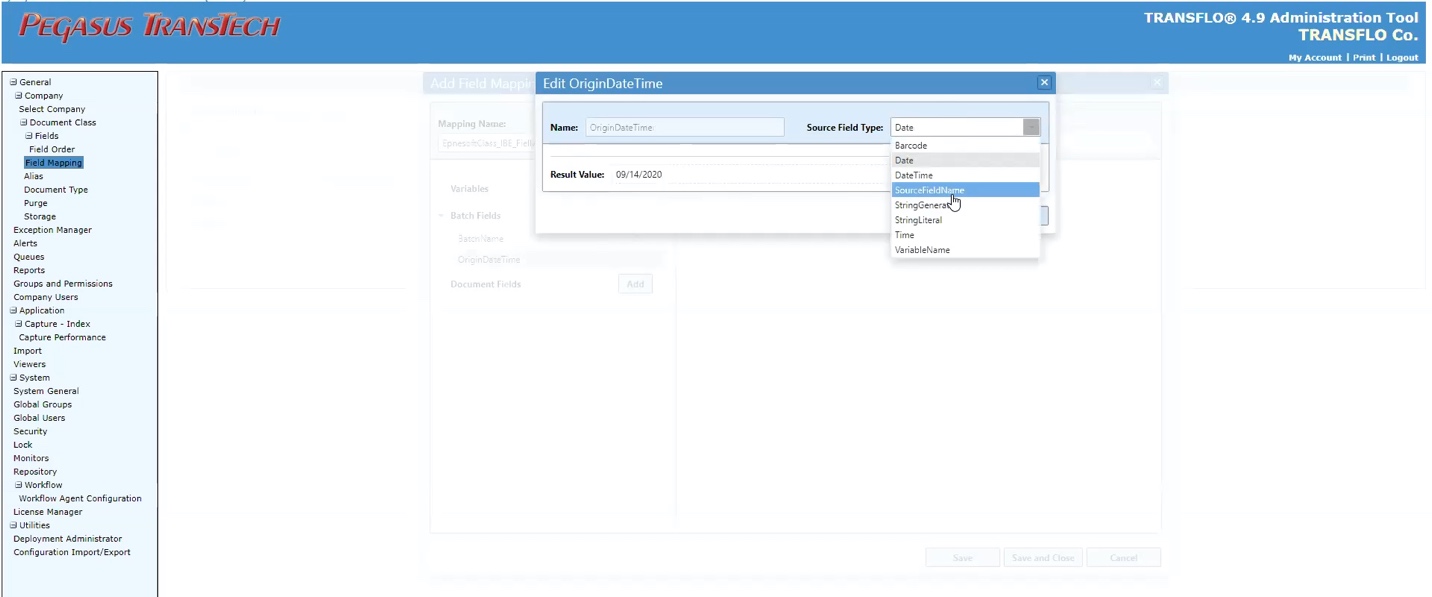The width and height of the screenshot is (1432, 597).
Task: Pick VariableName from the dropdown list
Action: pos(965,250)
